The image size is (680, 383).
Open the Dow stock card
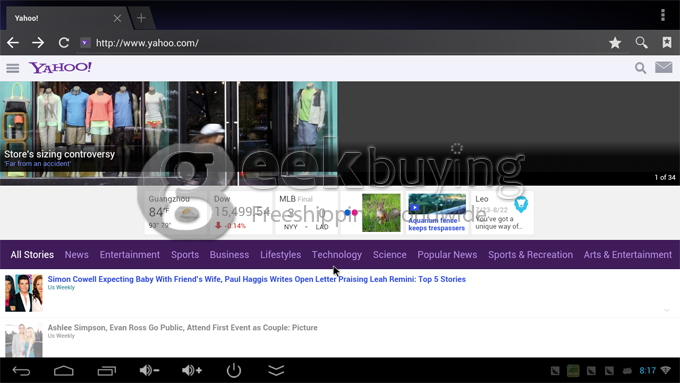point(241,213)
